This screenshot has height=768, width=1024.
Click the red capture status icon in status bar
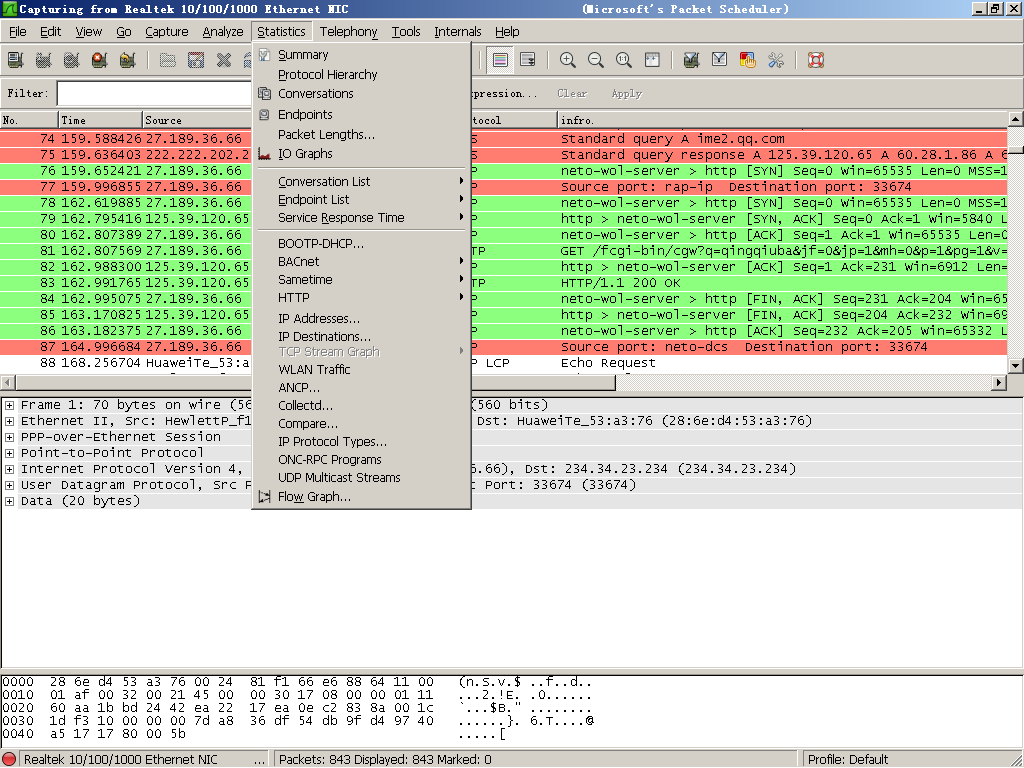[10, 760]
